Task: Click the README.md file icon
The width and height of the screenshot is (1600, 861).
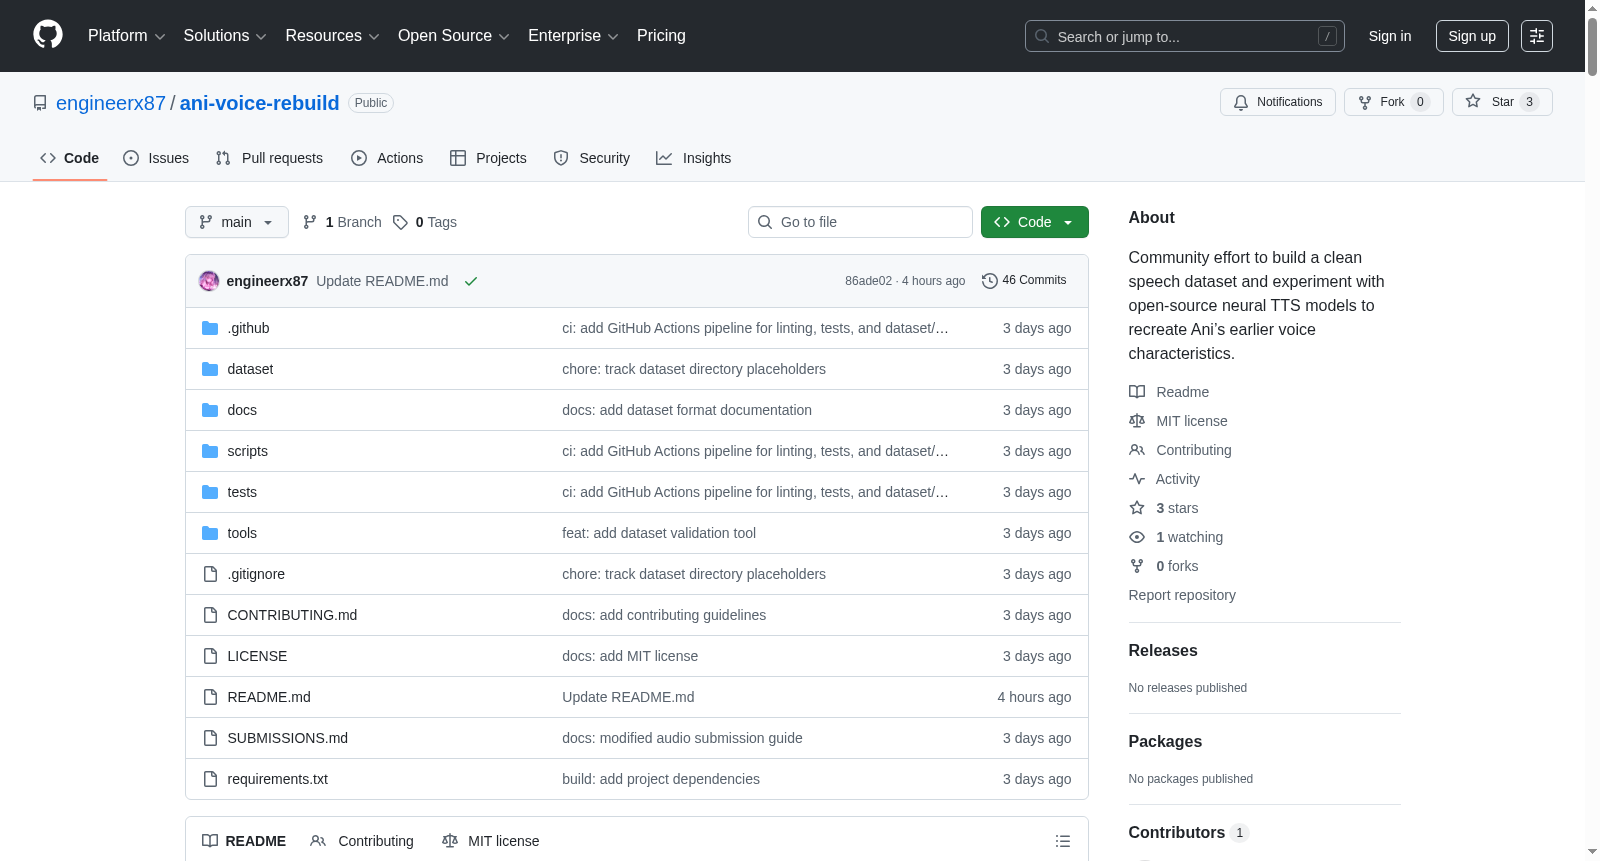Action: (x=210, y=697)
